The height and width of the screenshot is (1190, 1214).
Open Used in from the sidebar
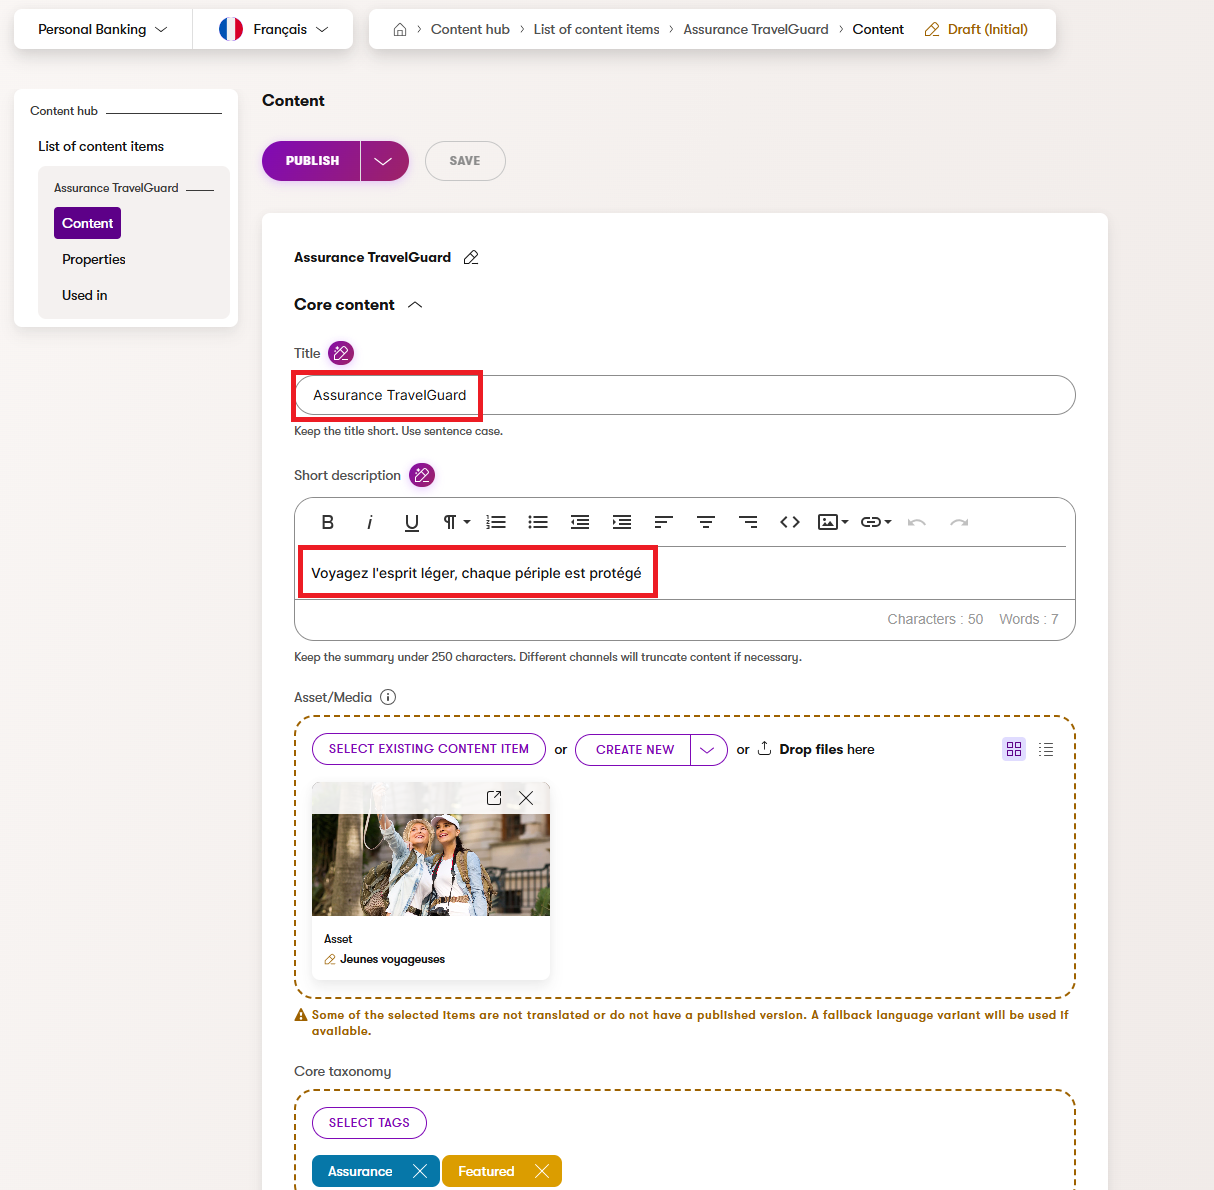(85, 295)
